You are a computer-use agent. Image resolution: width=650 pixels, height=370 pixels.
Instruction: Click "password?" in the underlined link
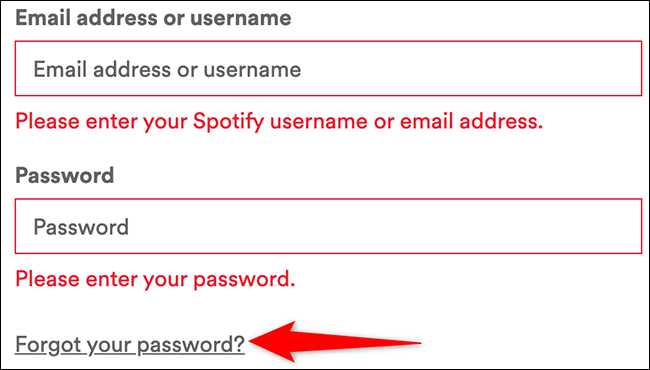pyautogui.click(x=191, y=345)
